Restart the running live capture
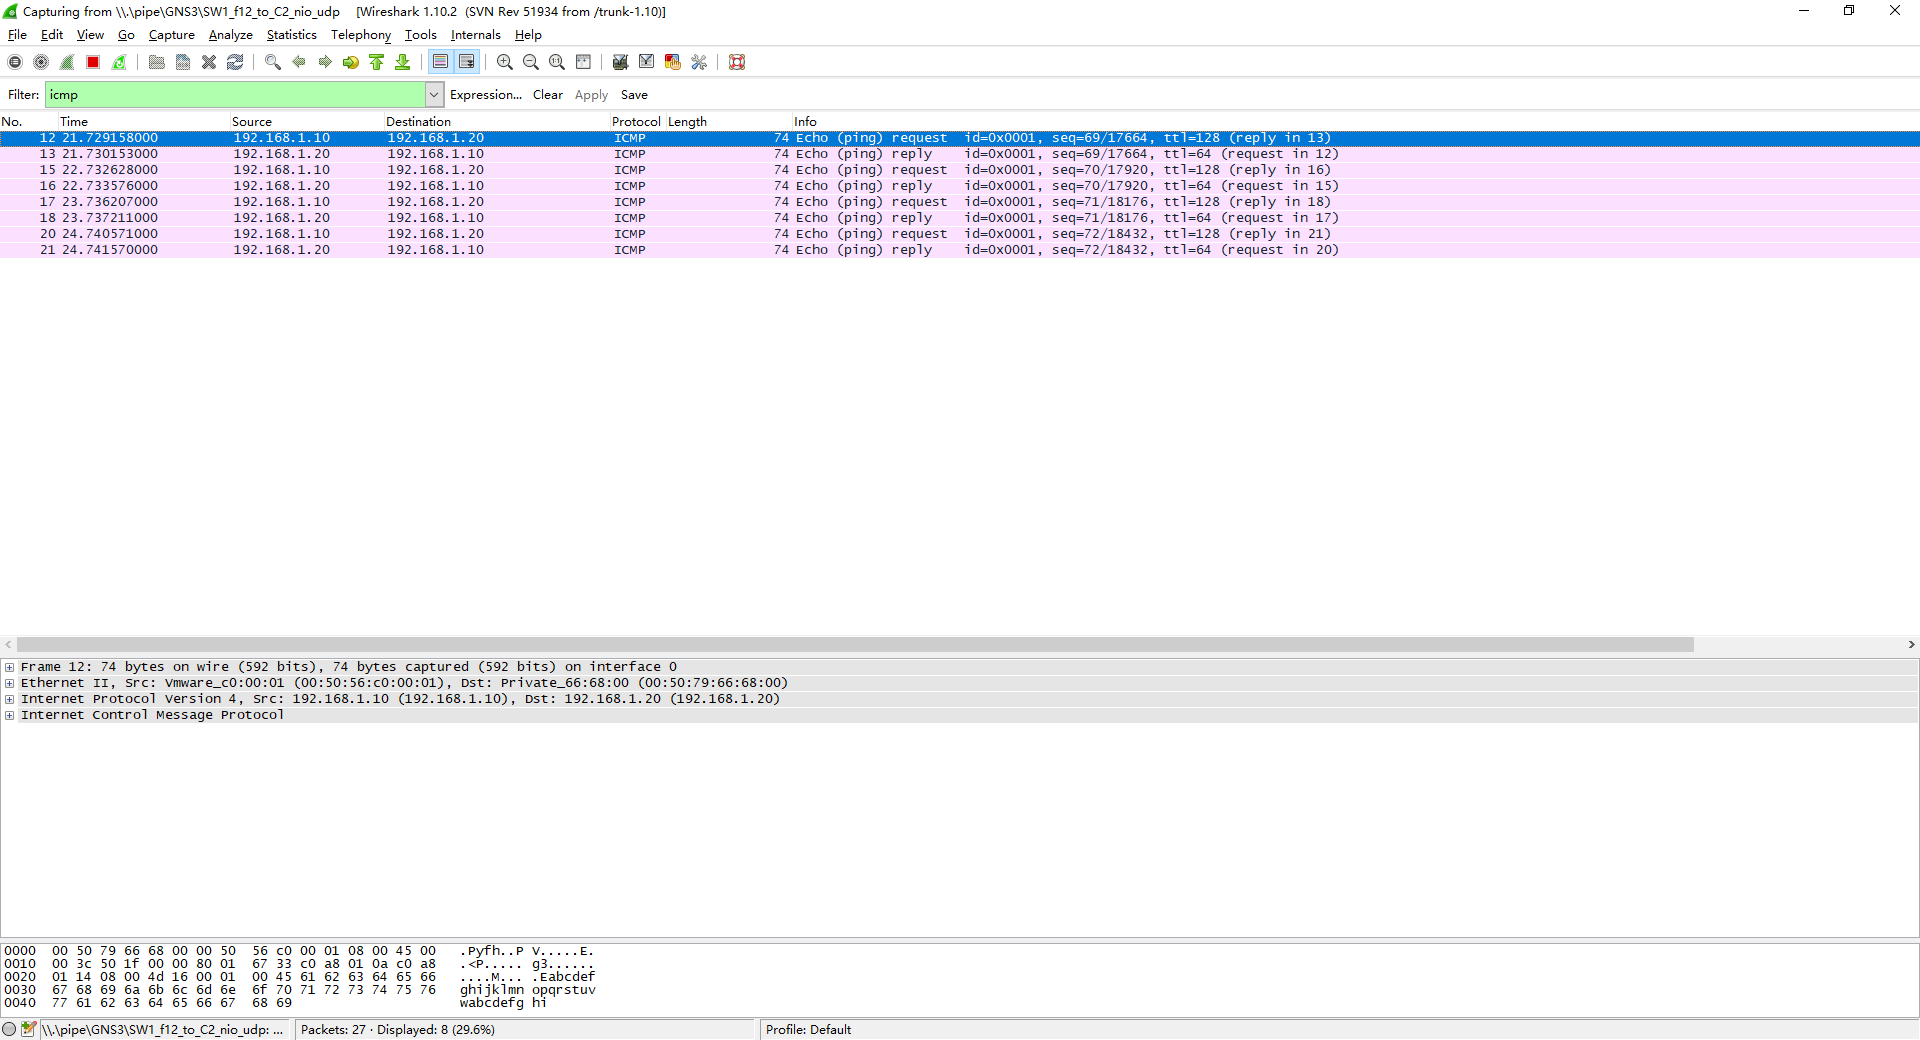The image size is (1920, 1040). 119,62
